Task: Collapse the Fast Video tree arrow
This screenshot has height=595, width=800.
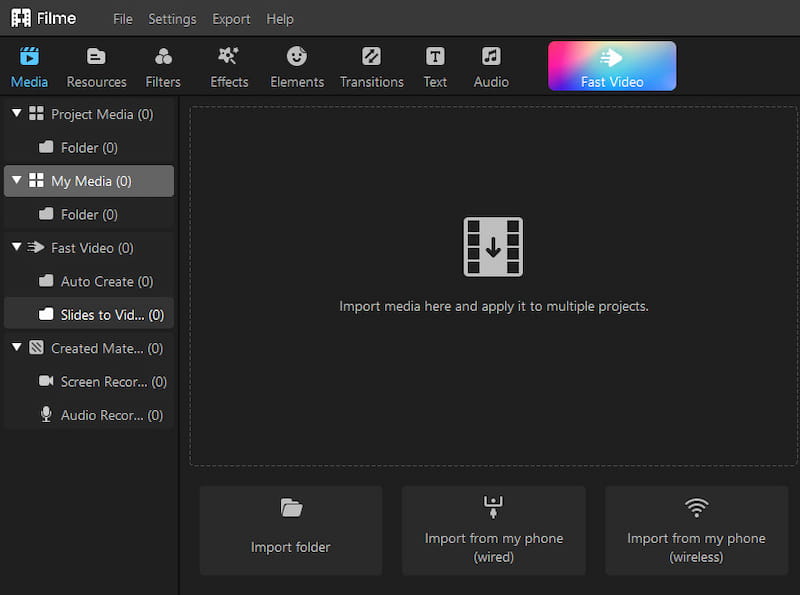Action: point(17,247)
